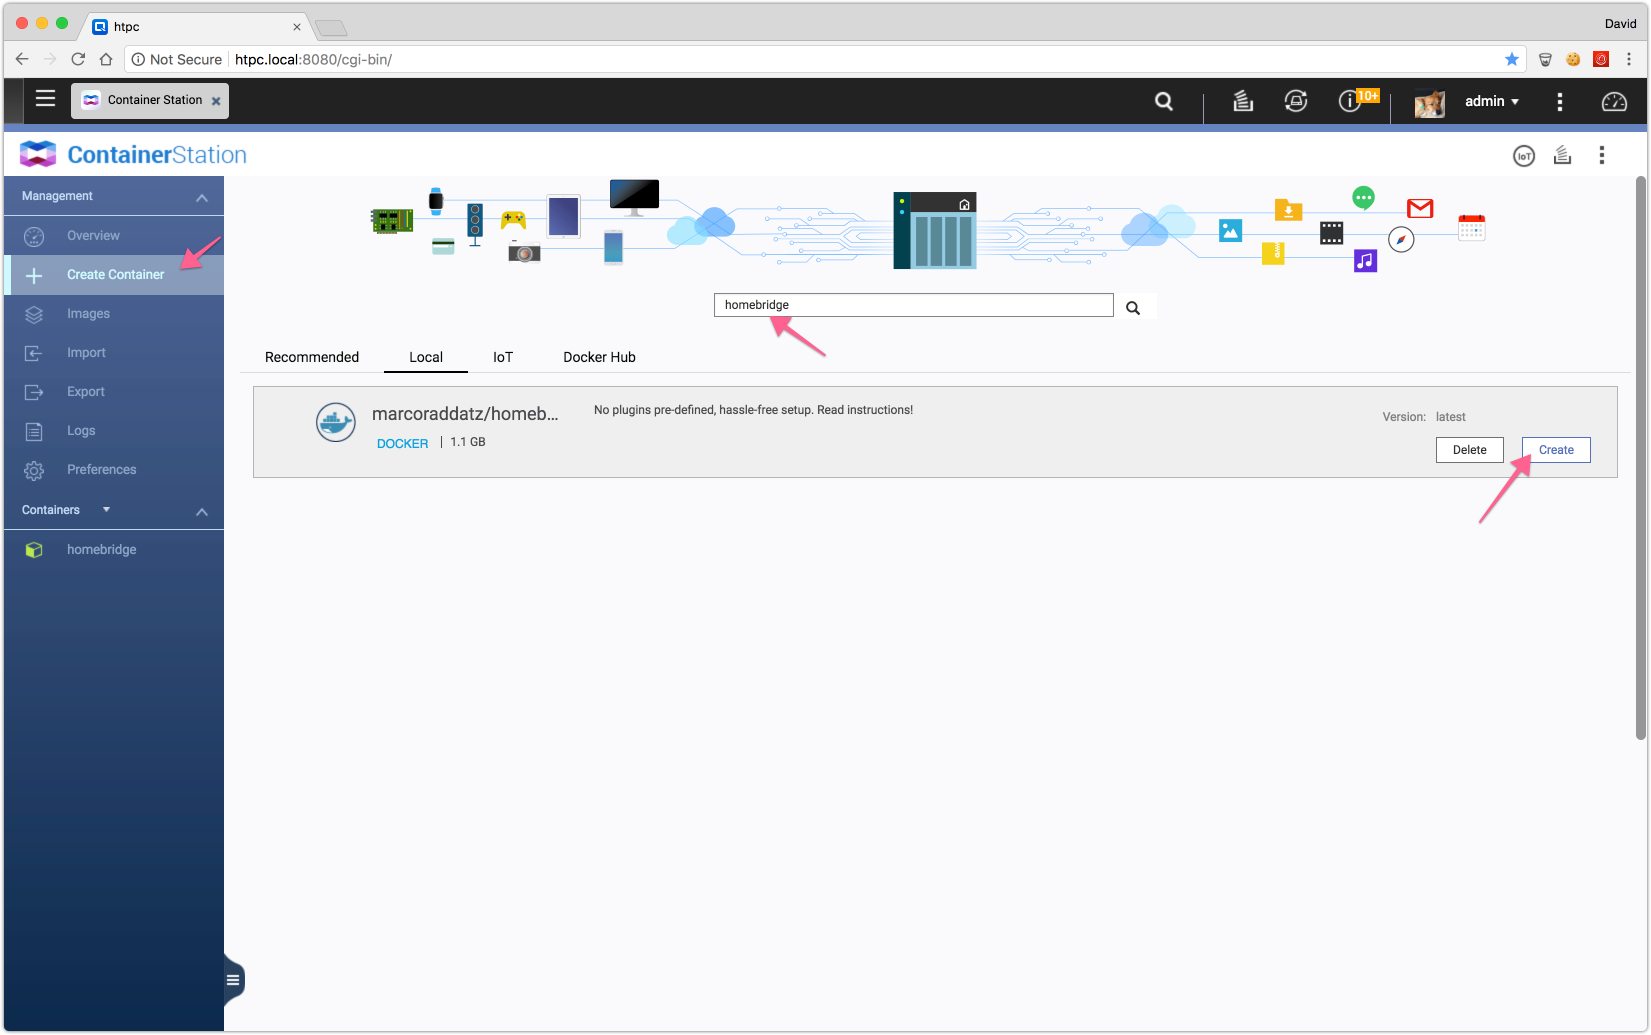The width and height of the screenshot is (1651, 1035).
Task: Click the David profile name in Chrome
Action: [1620, 23]
